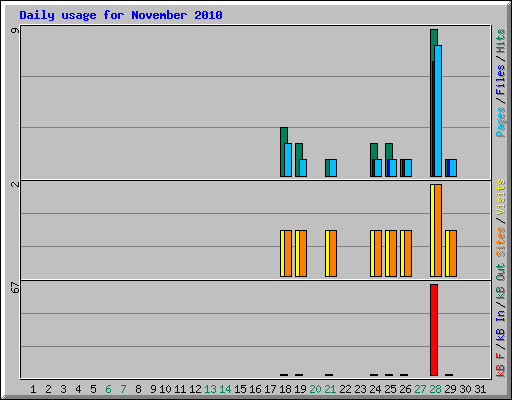Click the 'kB In' legend label
The height and width of the screenshot is (400, 512).
[x=501, y=325]
